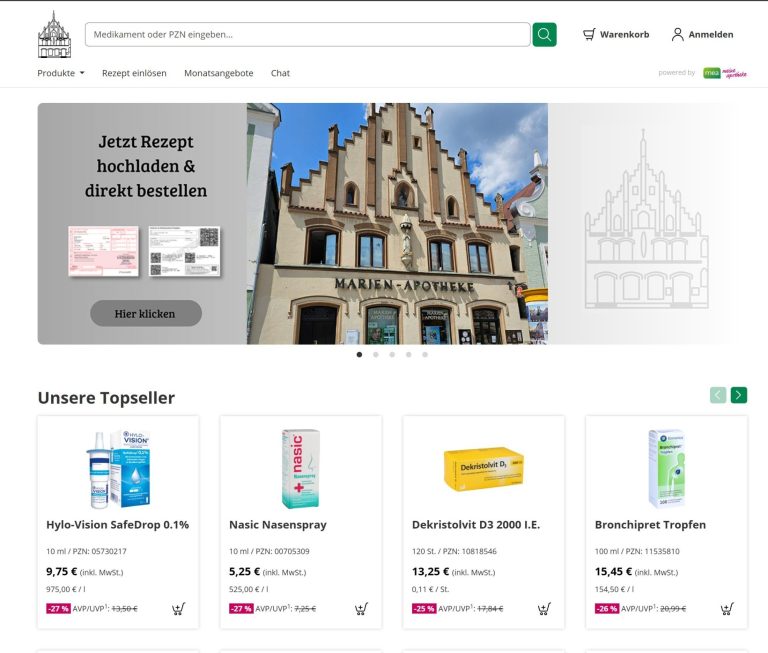Click PZN: 10818546 text

(x=470, y=551)
